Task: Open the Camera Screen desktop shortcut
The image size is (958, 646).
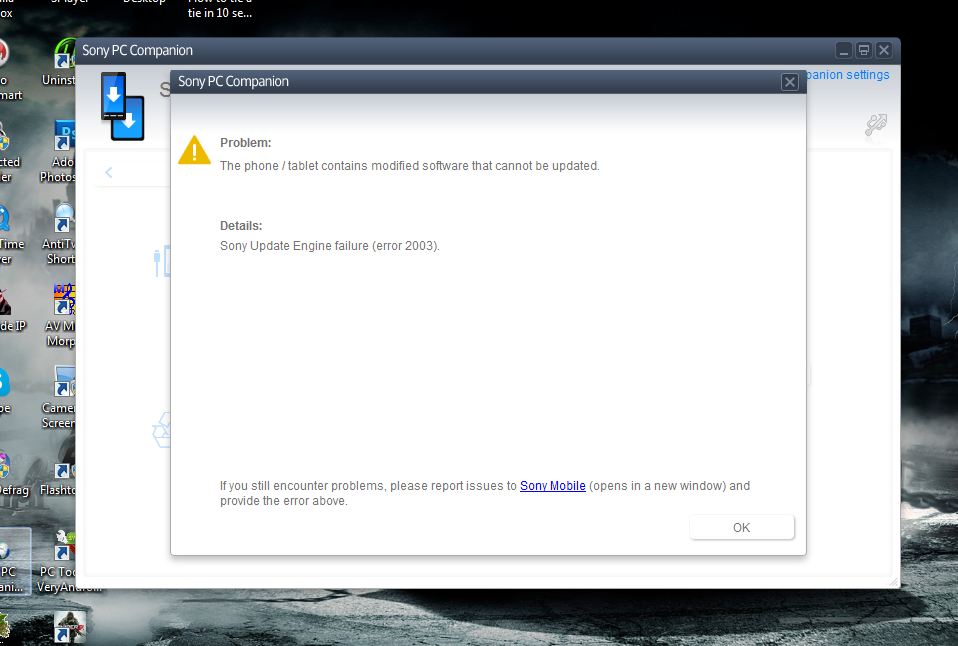Action: pyautogui.click(x=60, y=397)
